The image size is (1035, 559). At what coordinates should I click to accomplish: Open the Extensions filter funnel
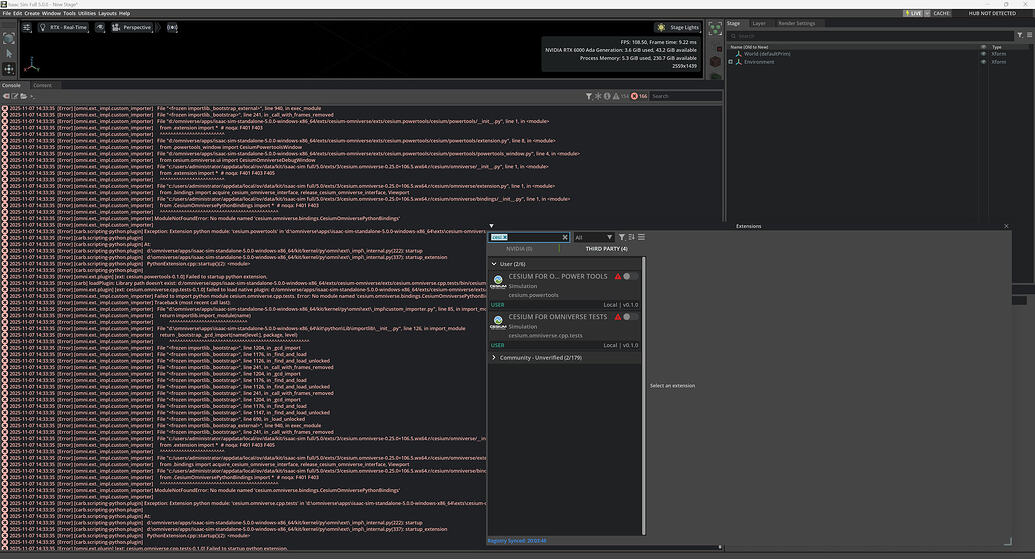pyautogui.click(x=622, y=237)
